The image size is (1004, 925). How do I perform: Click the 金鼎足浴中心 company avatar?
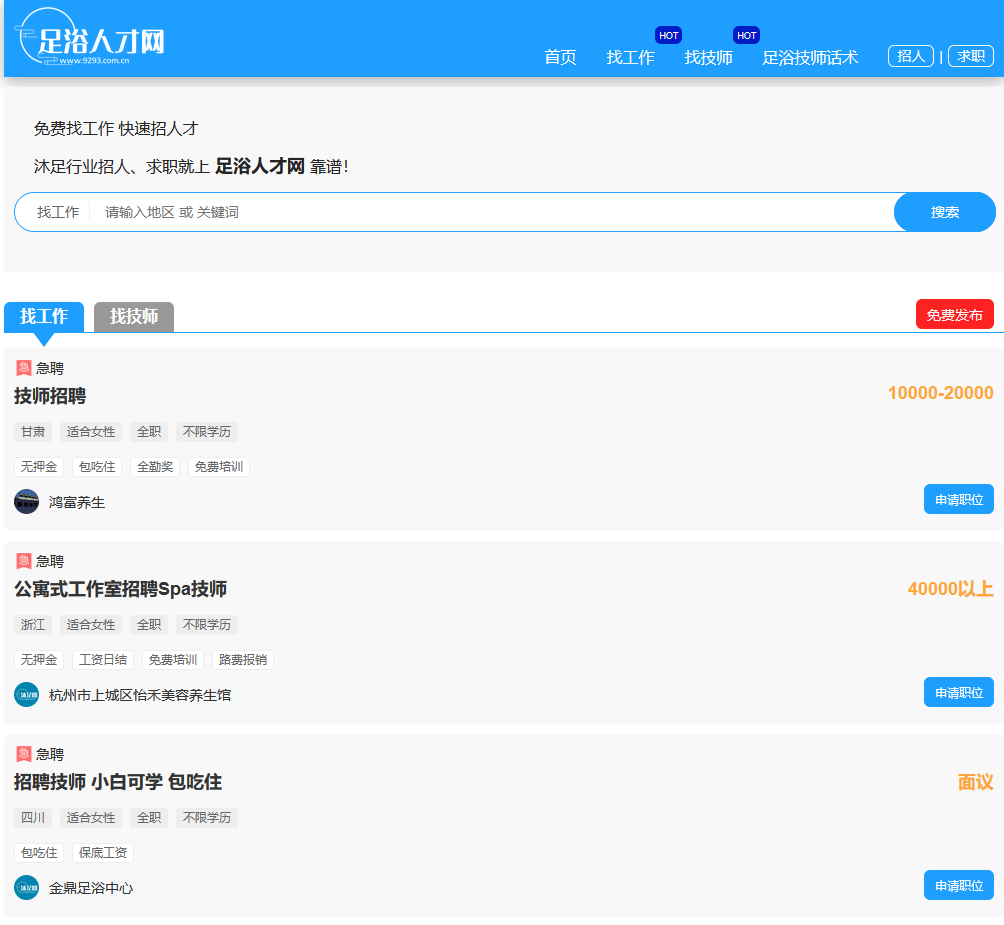point(25,887)
